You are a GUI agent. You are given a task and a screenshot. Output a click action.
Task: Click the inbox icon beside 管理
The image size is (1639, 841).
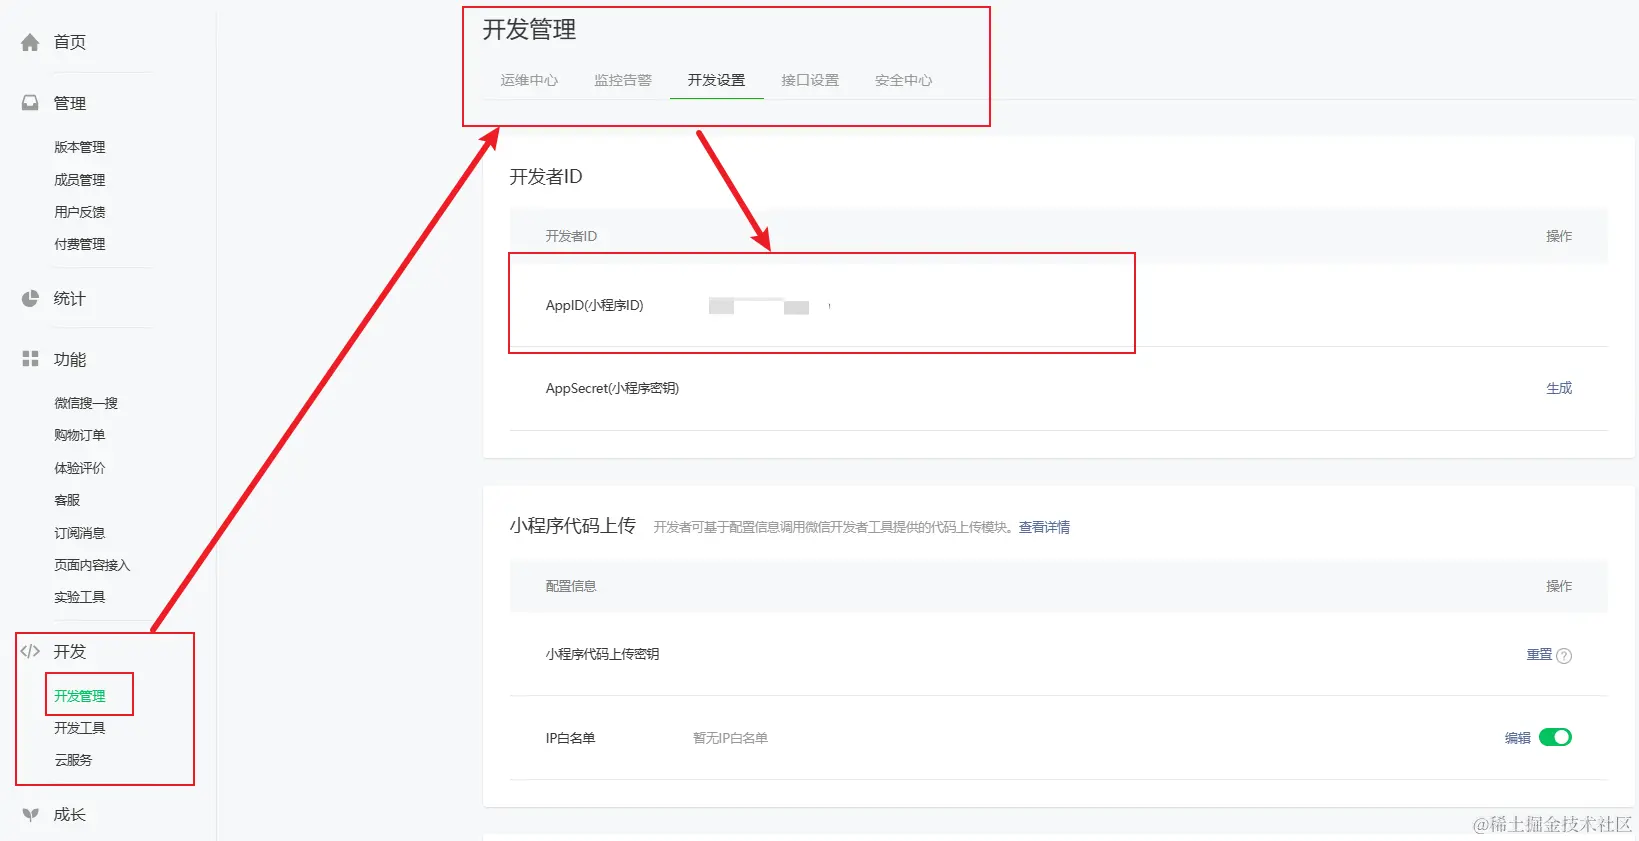pyautogui.click(x=30, y=103)
